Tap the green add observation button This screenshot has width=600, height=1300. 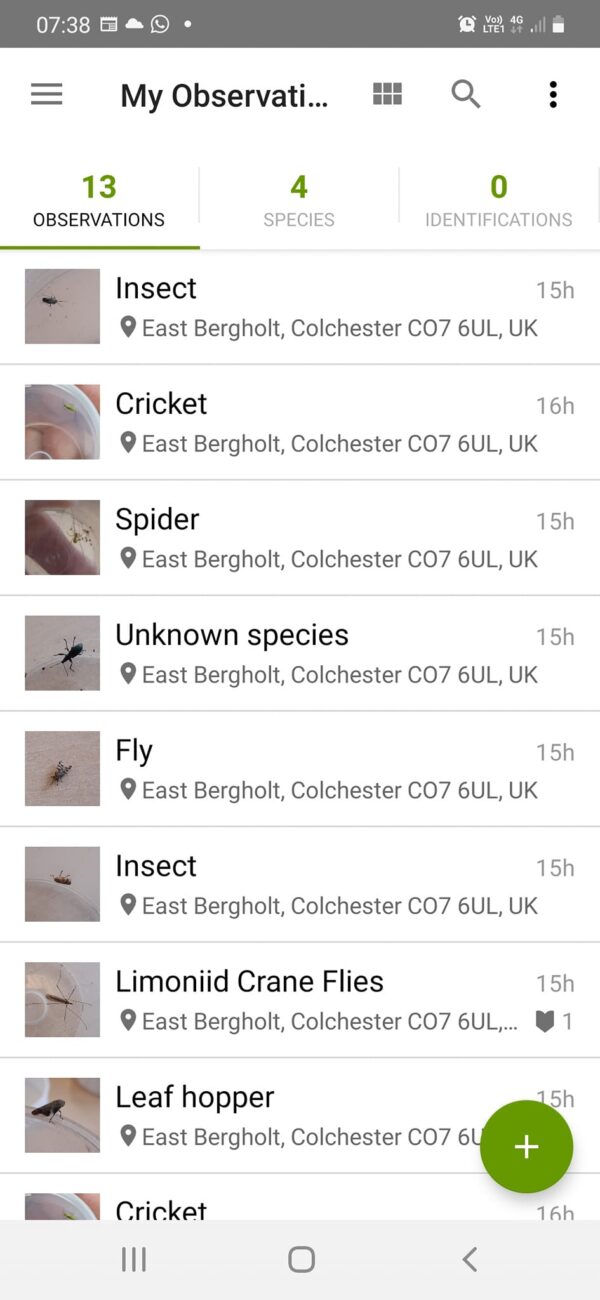(x=526, y=1147)
